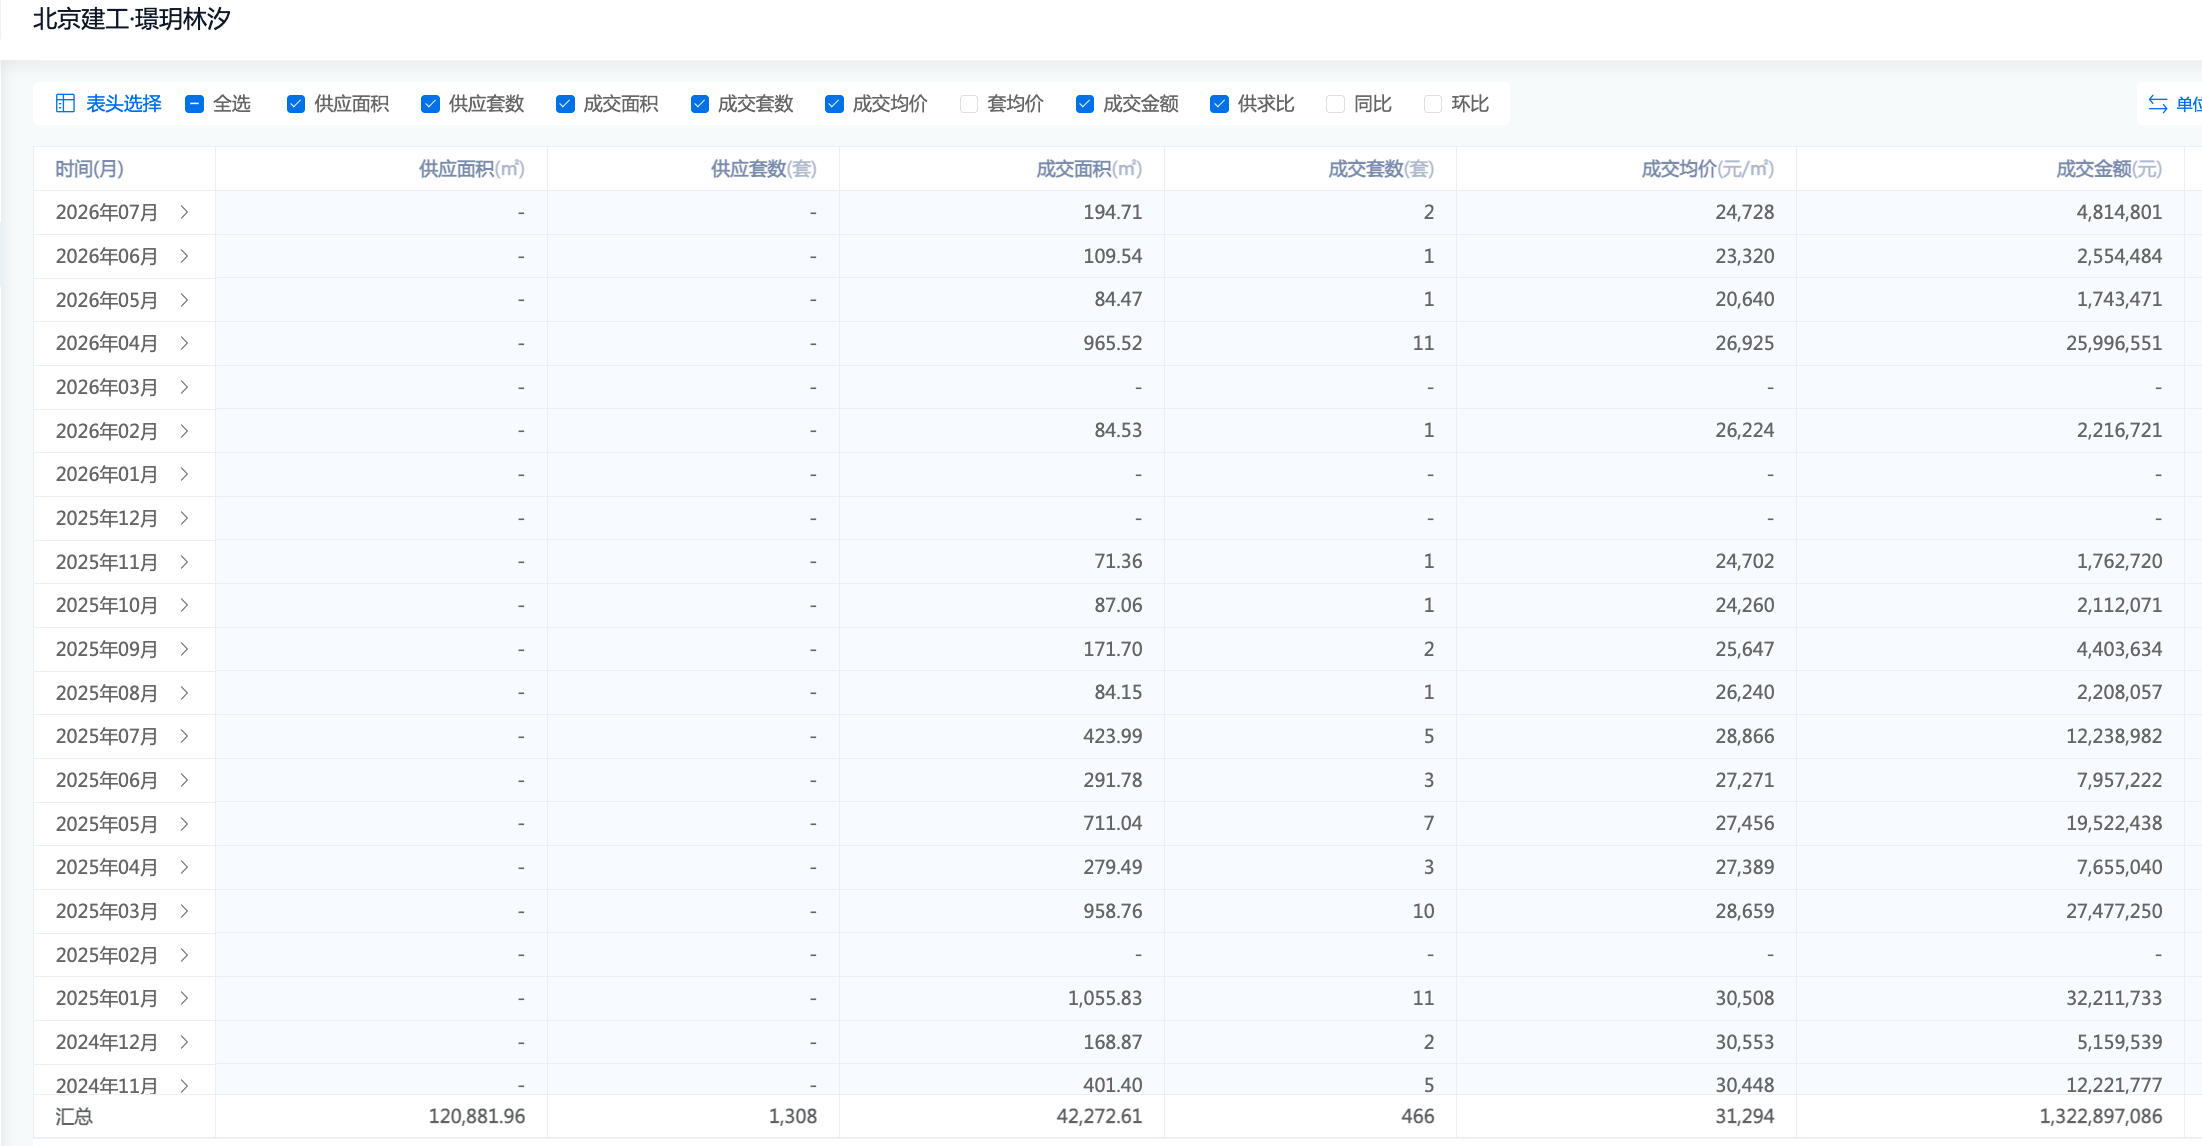Expand the 2025年11月 row

point(184,562)
